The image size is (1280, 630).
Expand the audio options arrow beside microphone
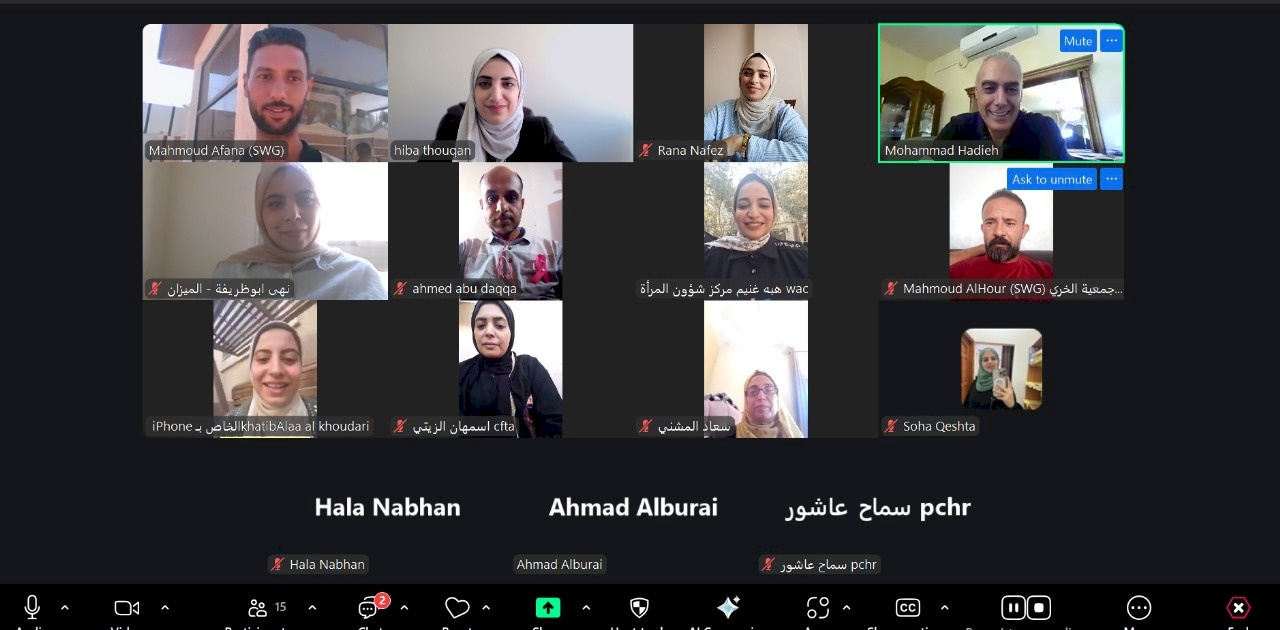pos(65,607)
